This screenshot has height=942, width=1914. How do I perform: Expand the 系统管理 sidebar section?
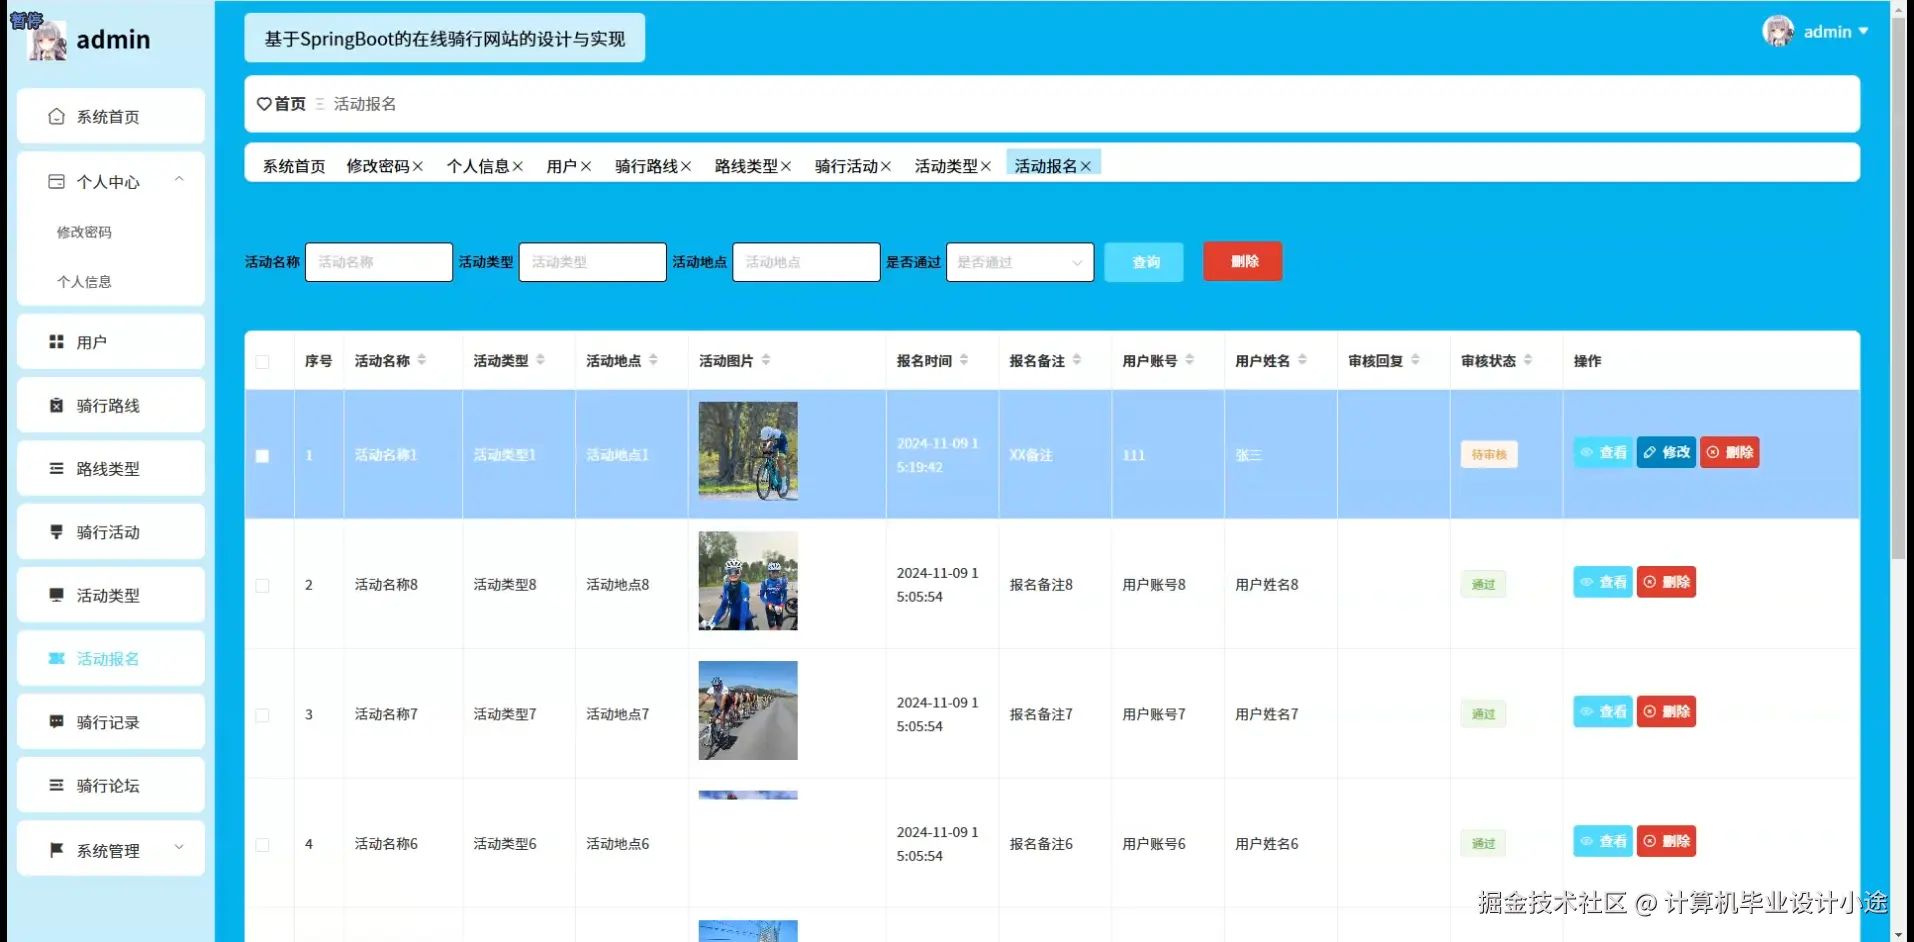pyautogui.click(x=180, y=847)
